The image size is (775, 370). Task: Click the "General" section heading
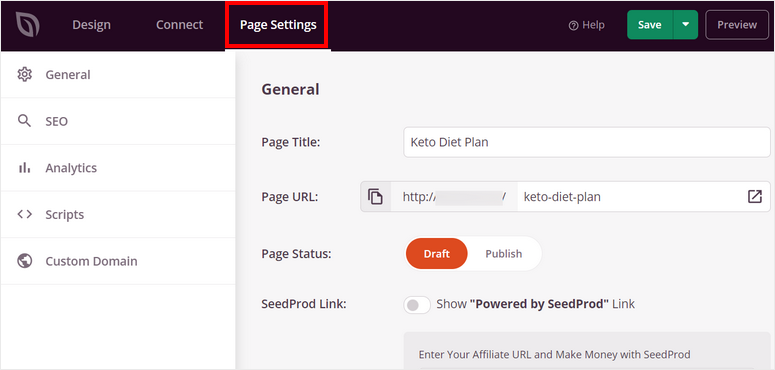pos(290,89)
